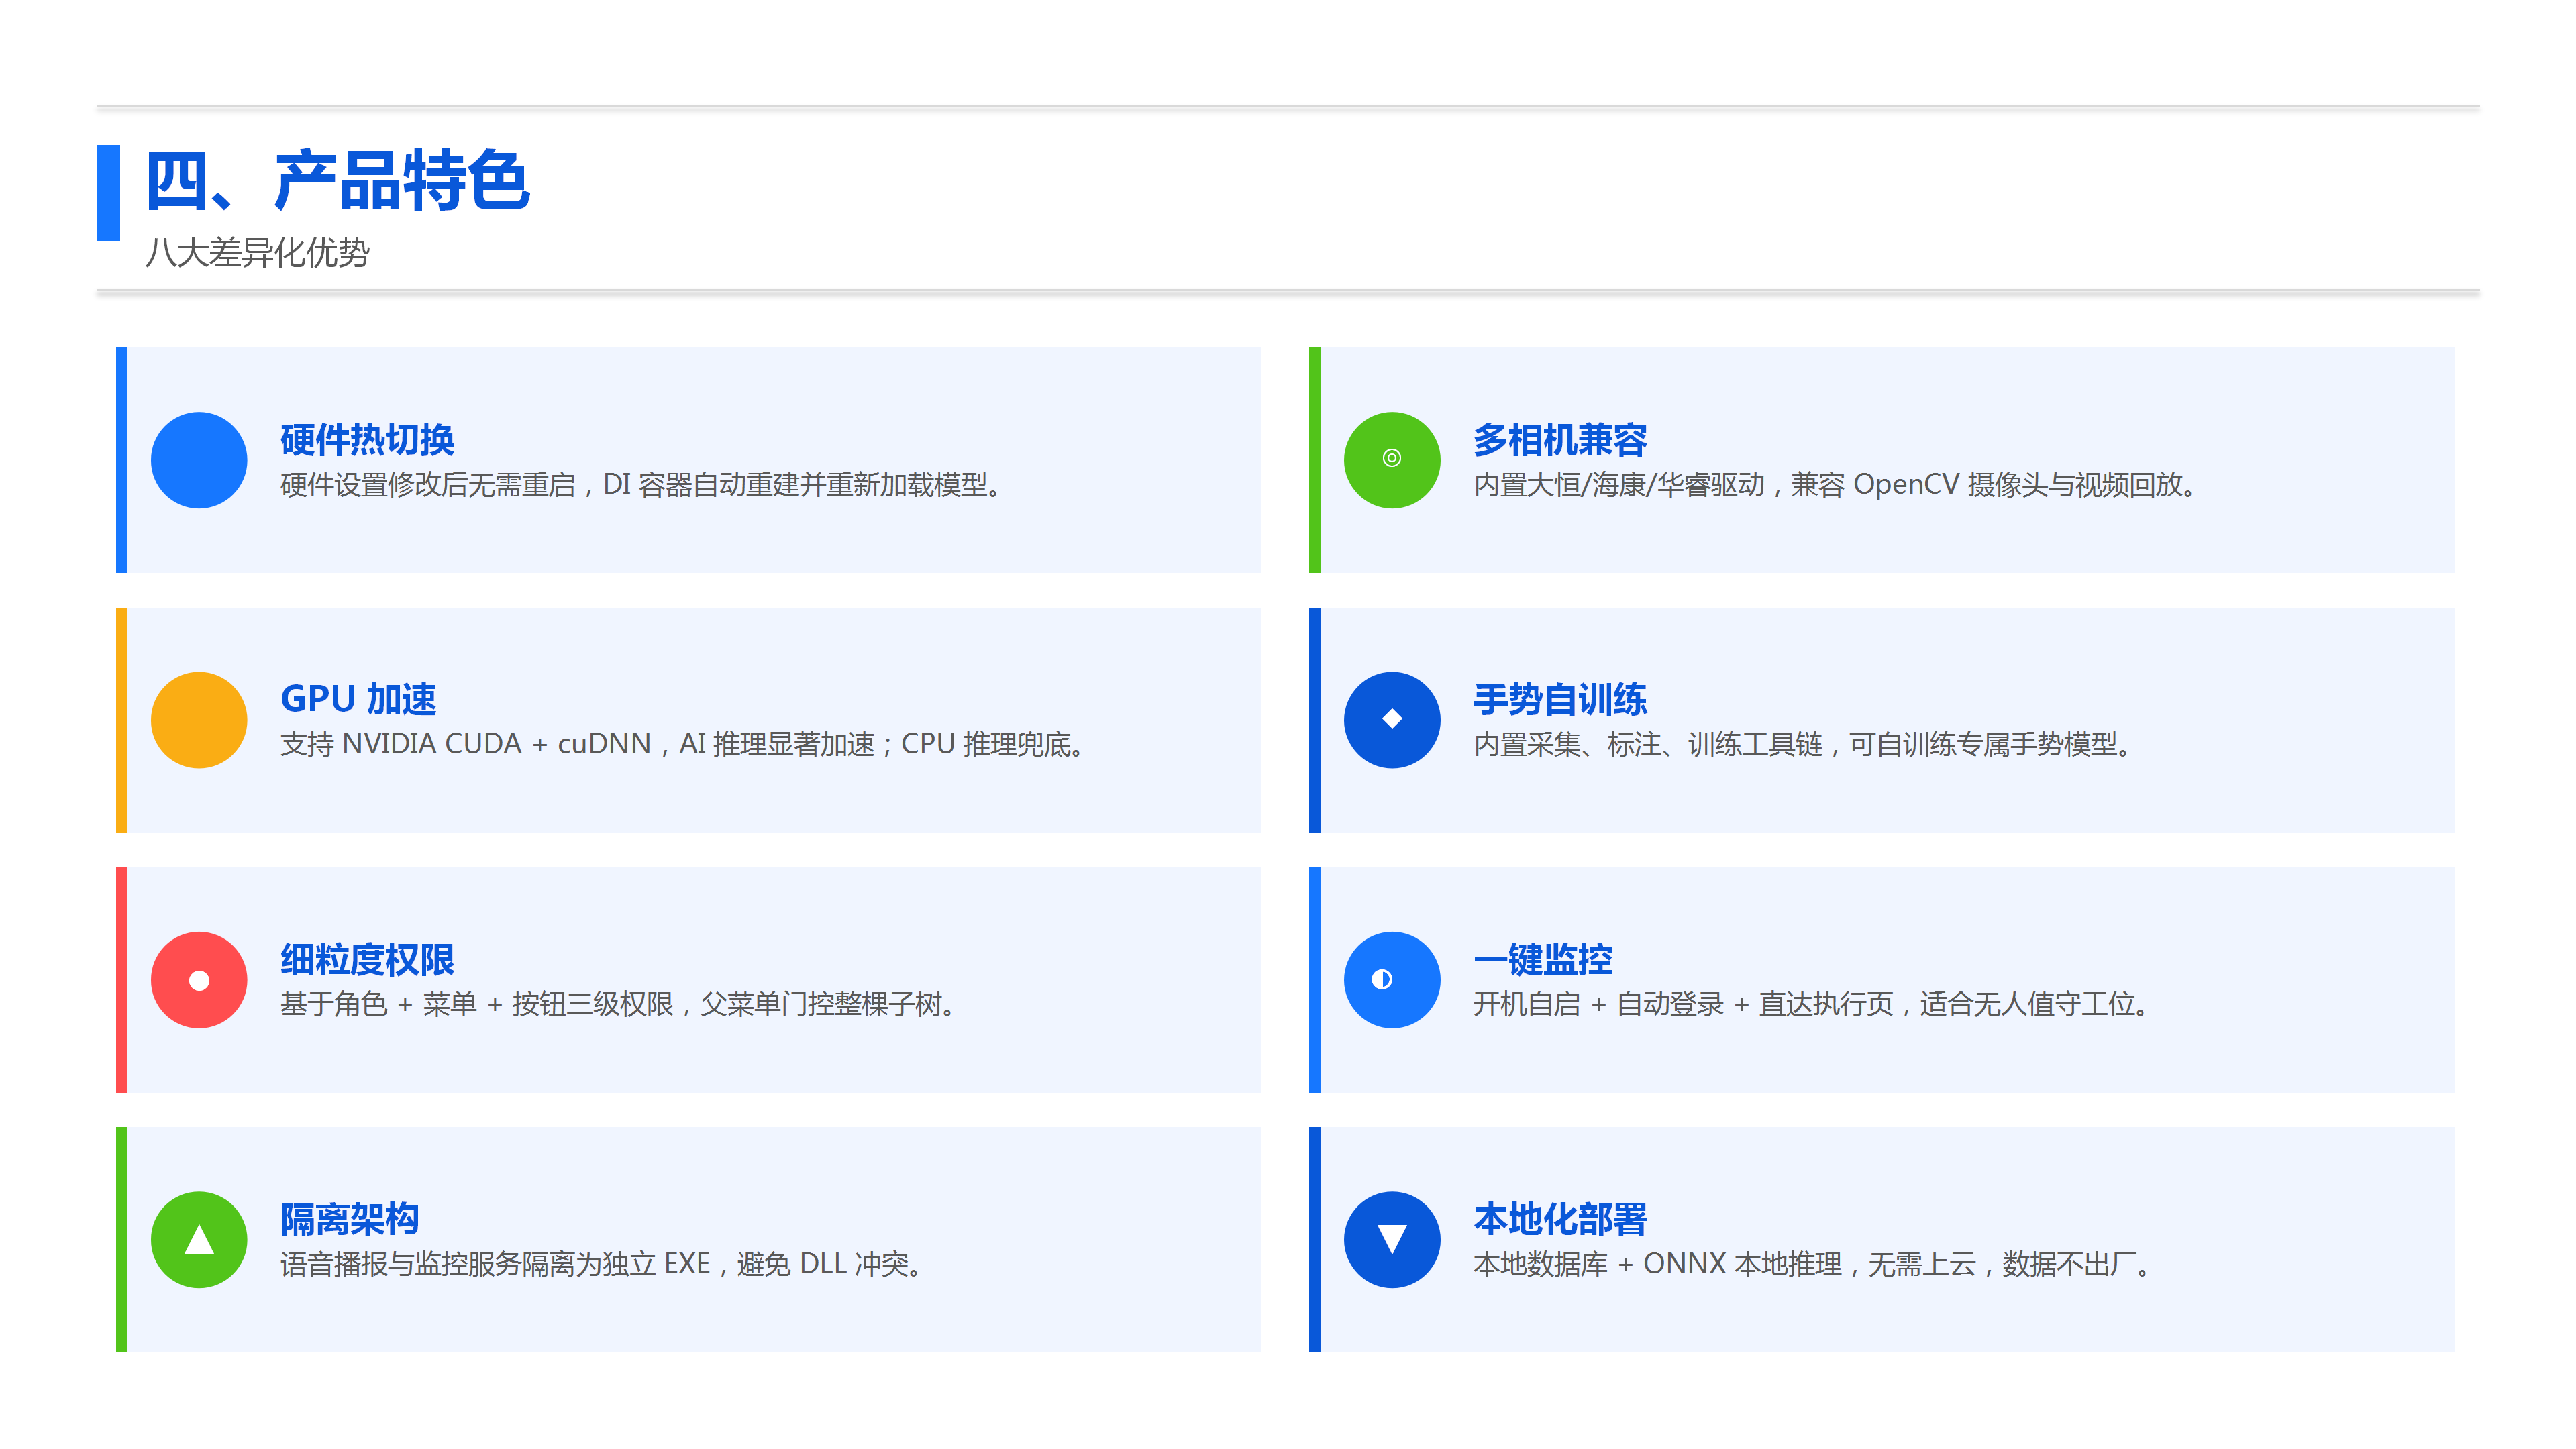Click description starting 开机自启 + 自动登录
This screenshot has width=2576, height=1449.
[1812, 1004]
